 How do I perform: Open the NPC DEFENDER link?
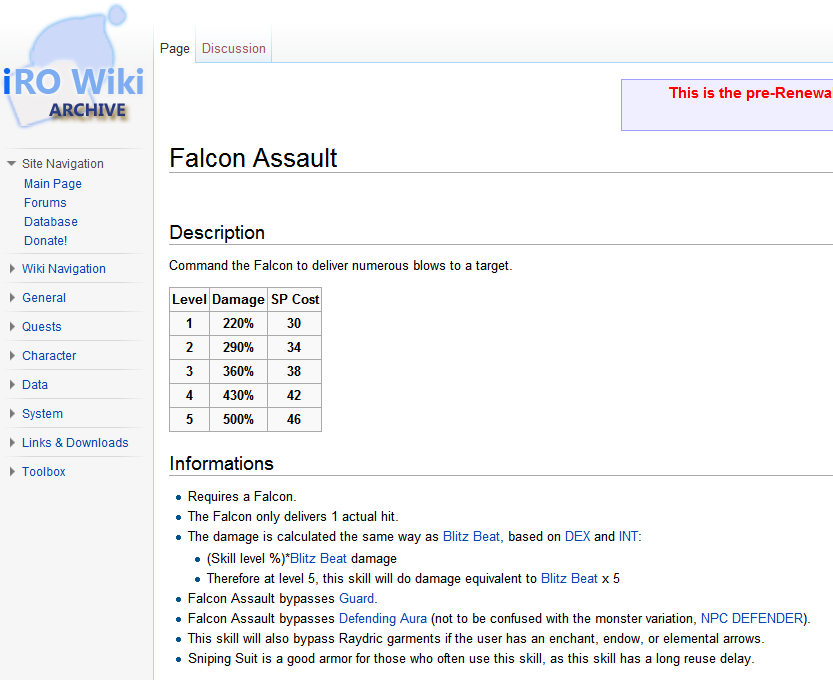click(x=751, y=619)
